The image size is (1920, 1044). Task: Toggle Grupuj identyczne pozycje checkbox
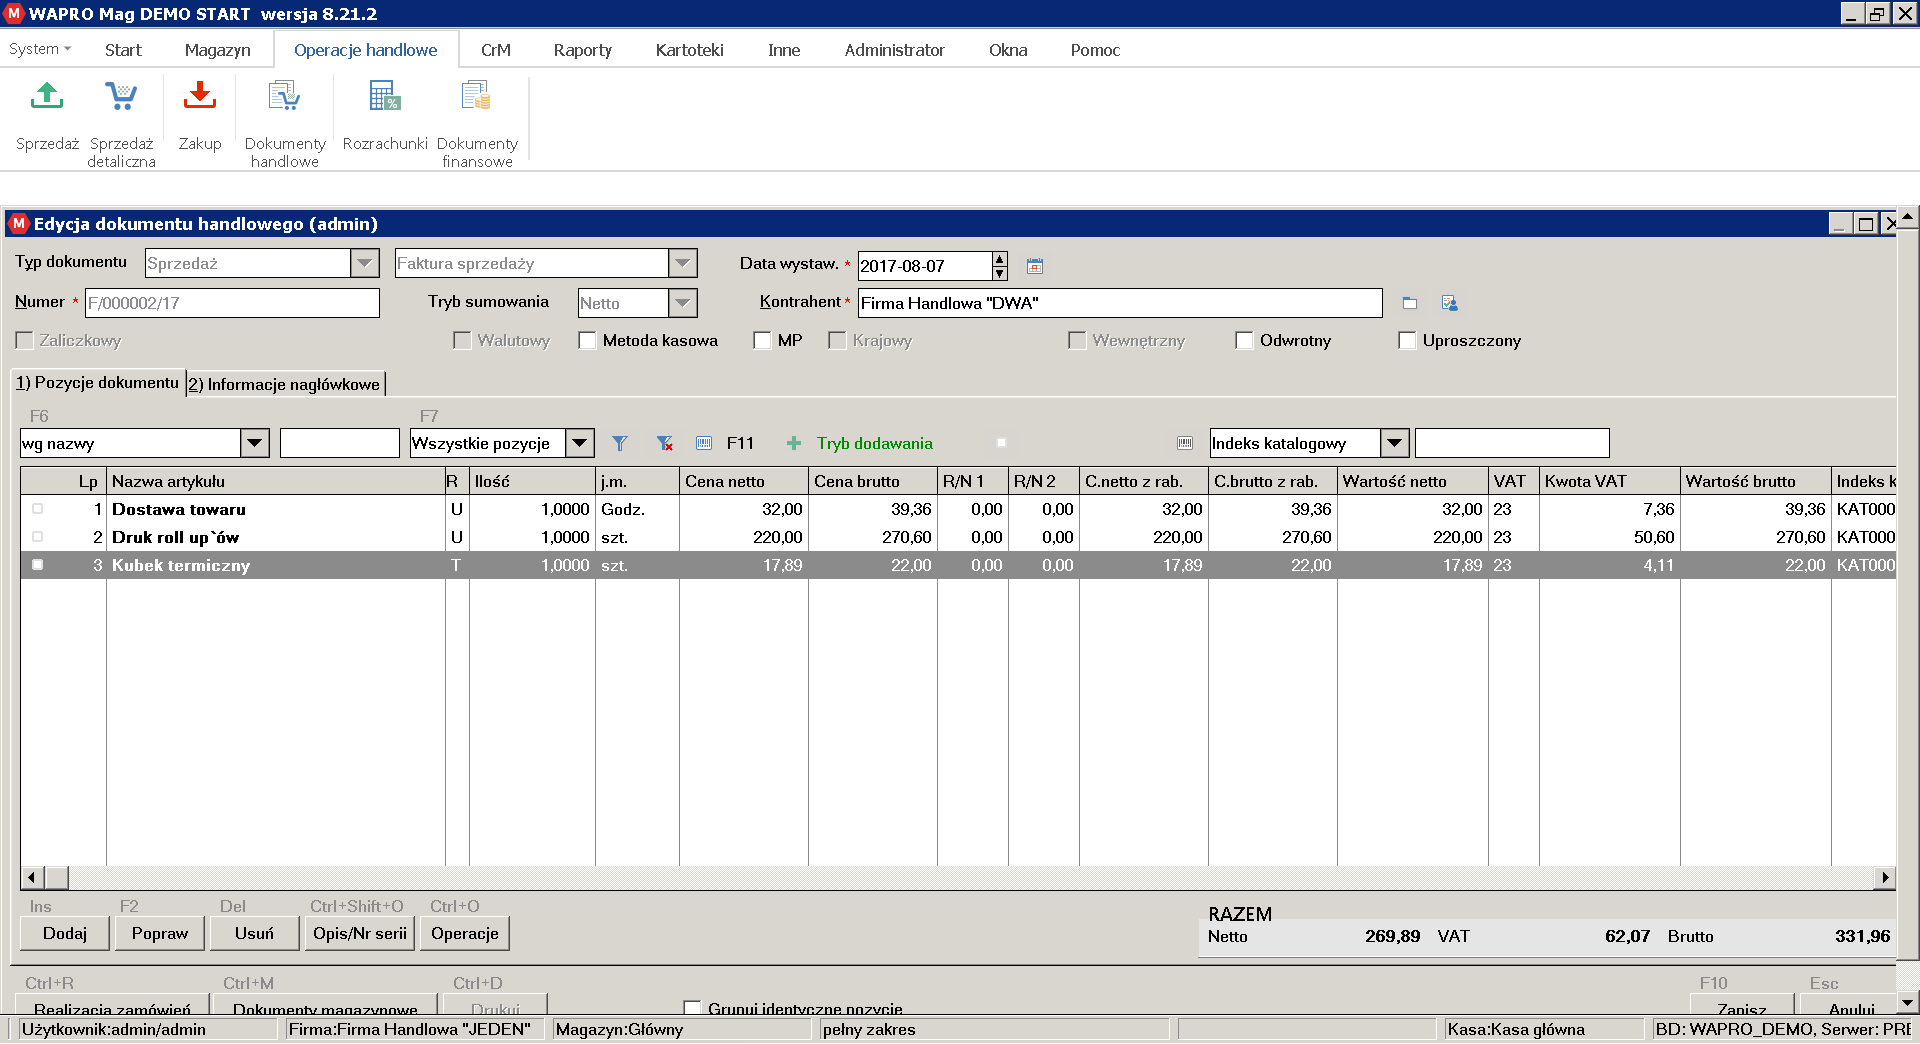[x=692, y=1008]
